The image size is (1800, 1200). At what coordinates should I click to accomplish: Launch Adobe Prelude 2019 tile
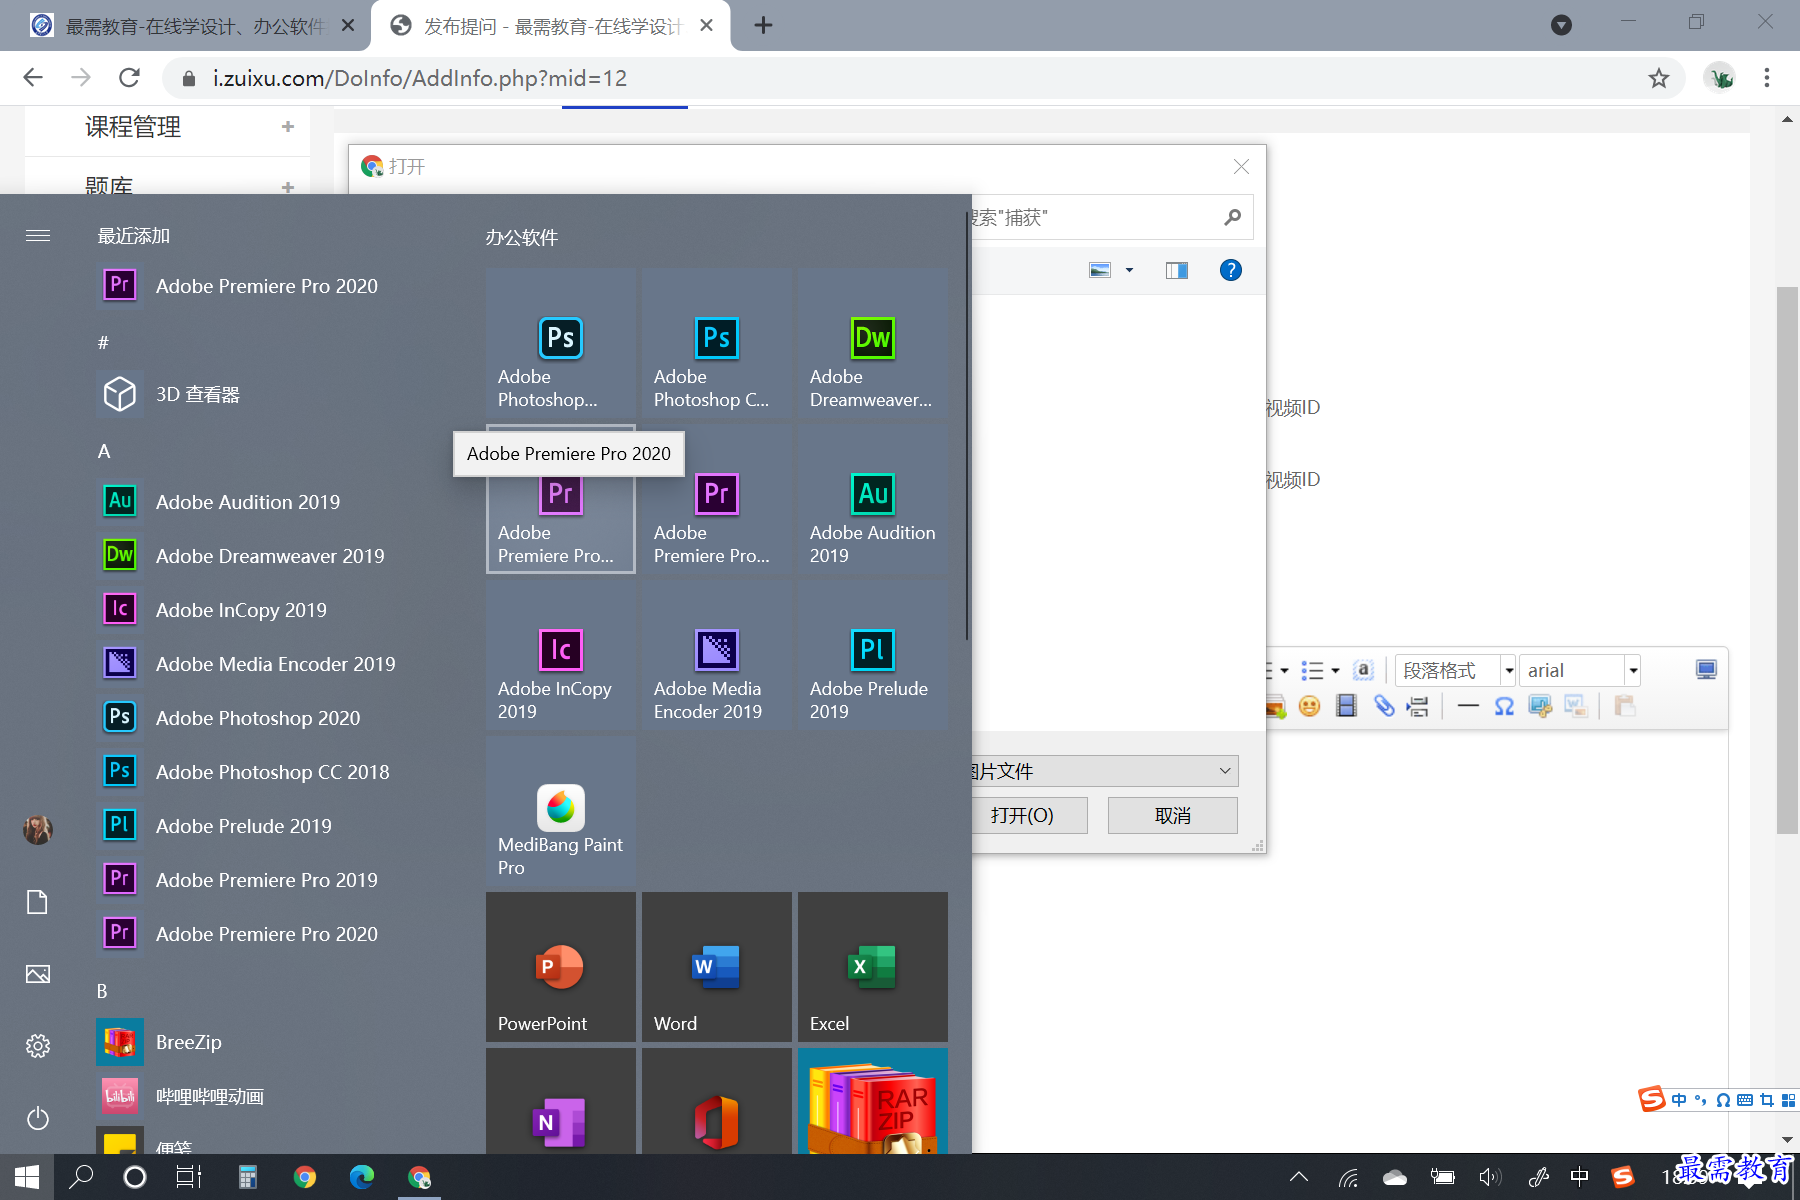873,655
